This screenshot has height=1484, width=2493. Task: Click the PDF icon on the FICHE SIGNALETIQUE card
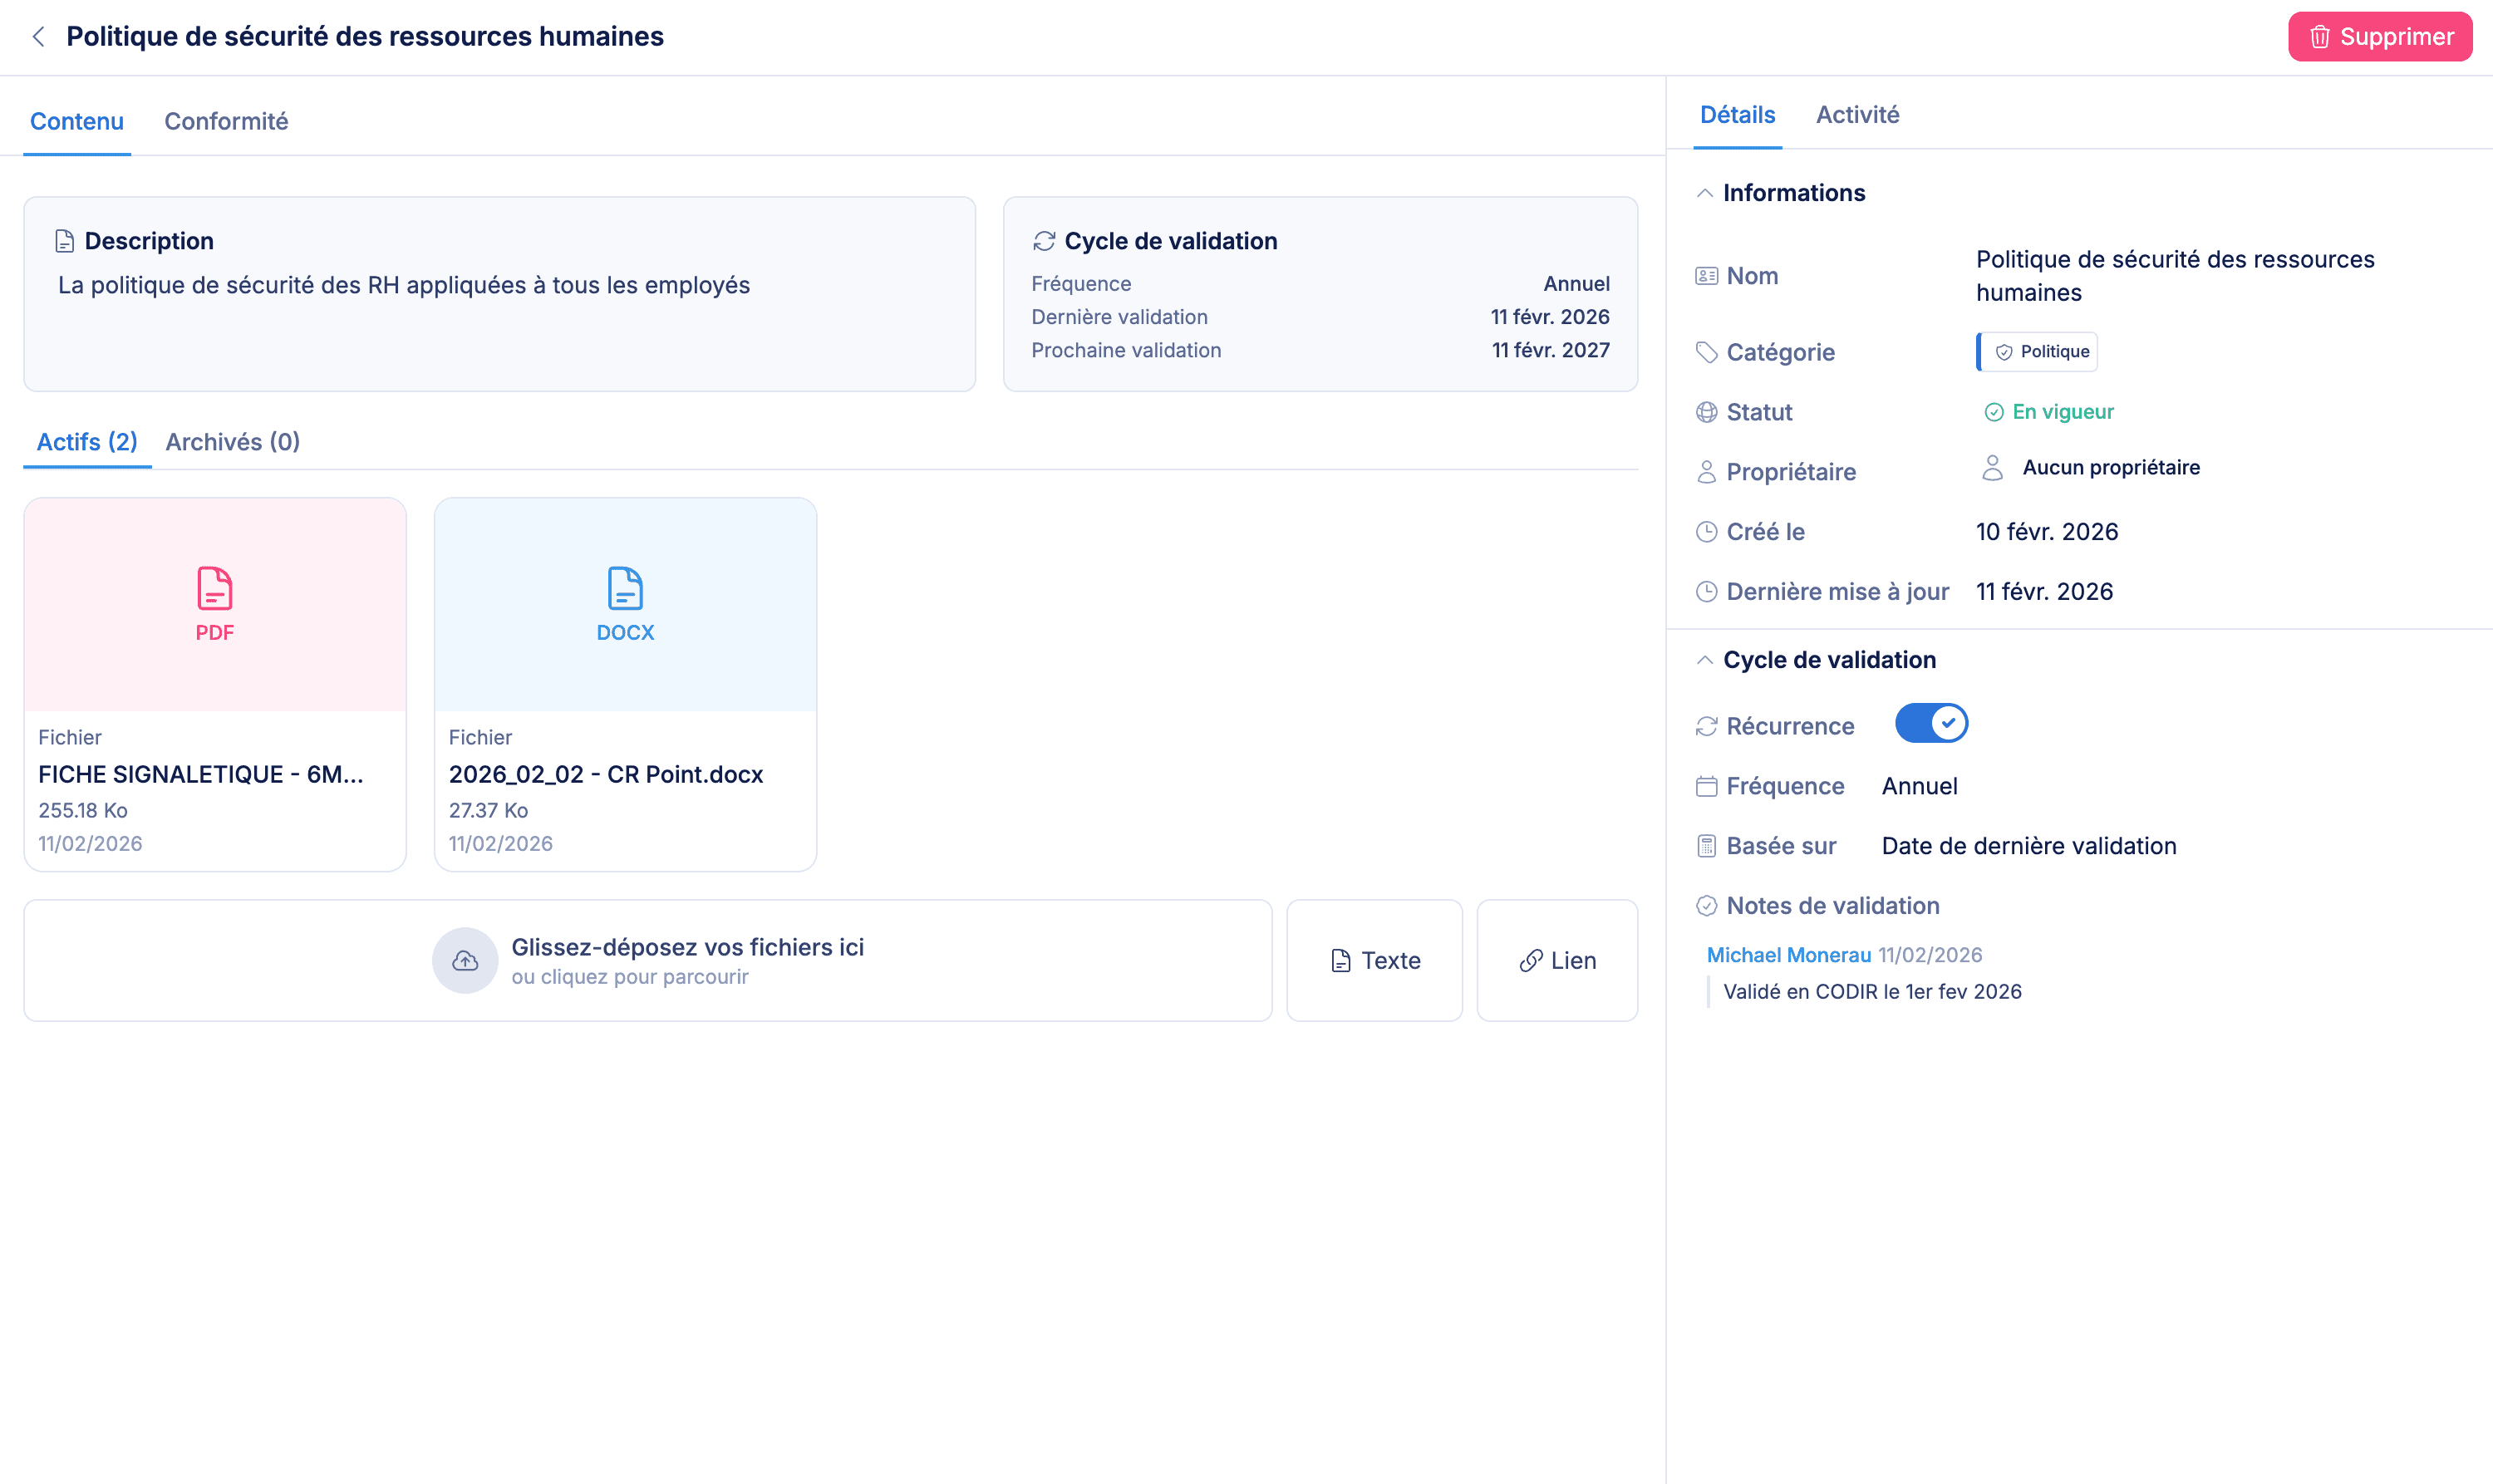click(214, 588)
